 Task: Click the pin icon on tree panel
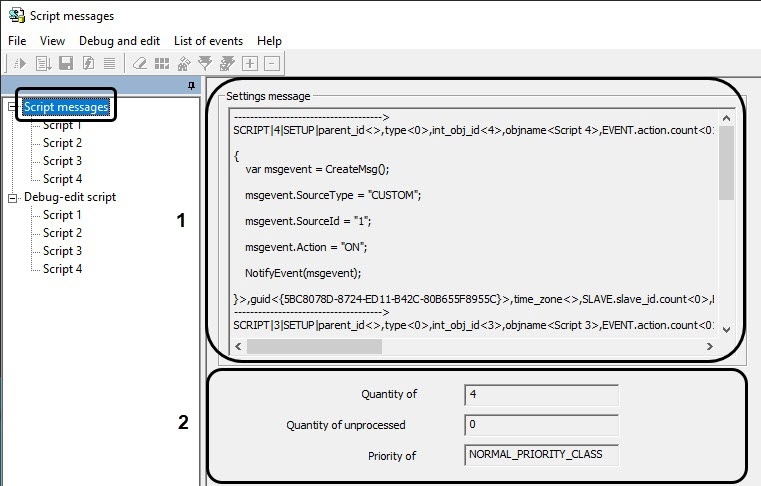[x=191, y=87]
